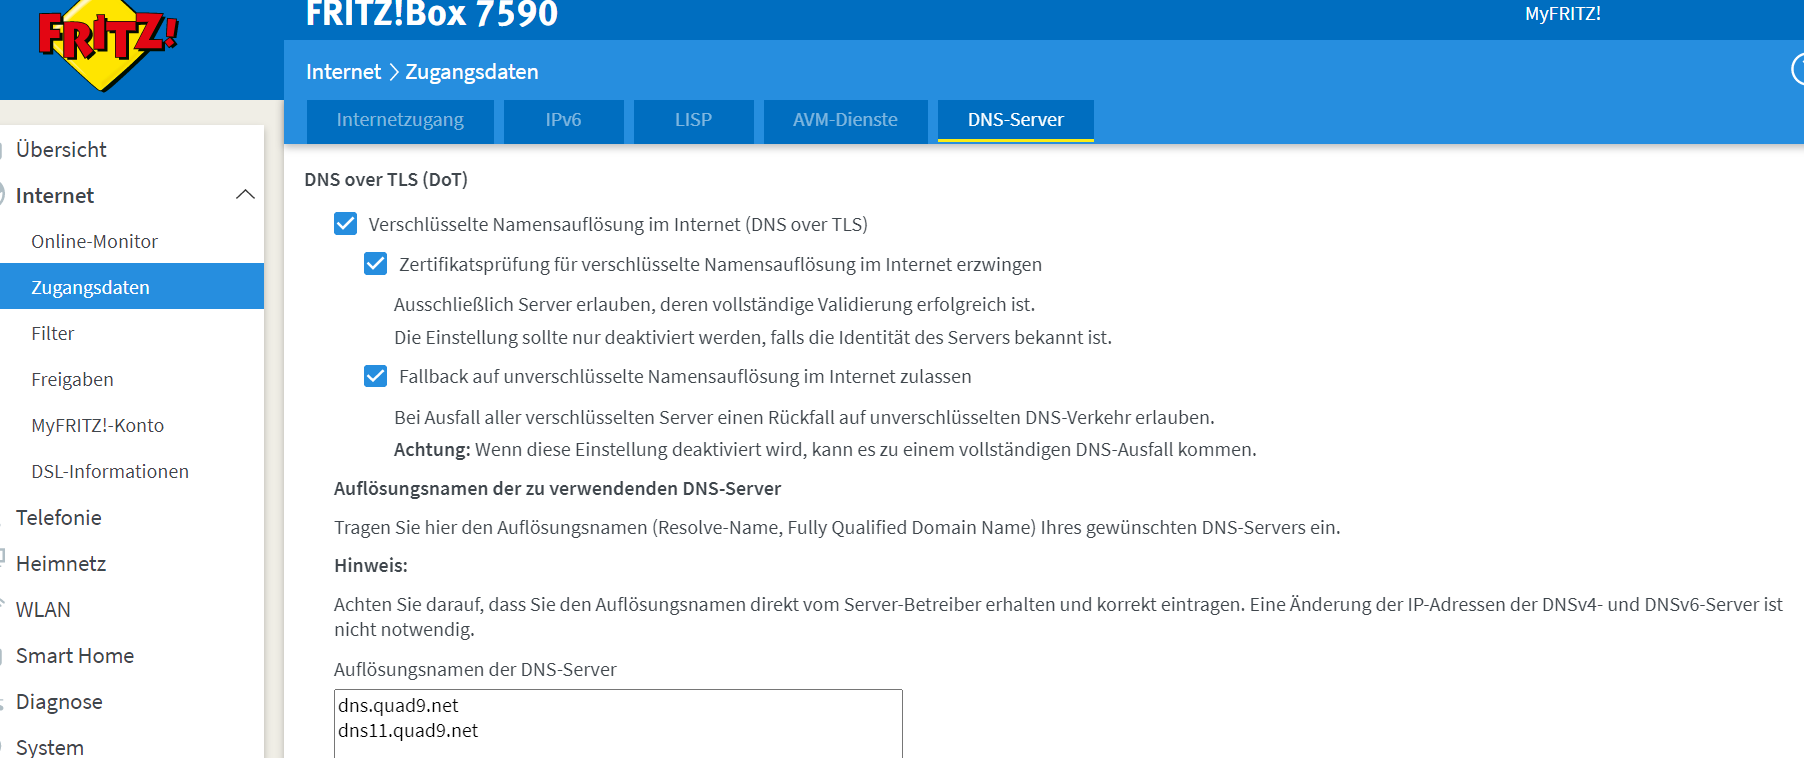1804x758 pixels.
Task: Collapse the Internet menu chevron
Action: point(245,195)
